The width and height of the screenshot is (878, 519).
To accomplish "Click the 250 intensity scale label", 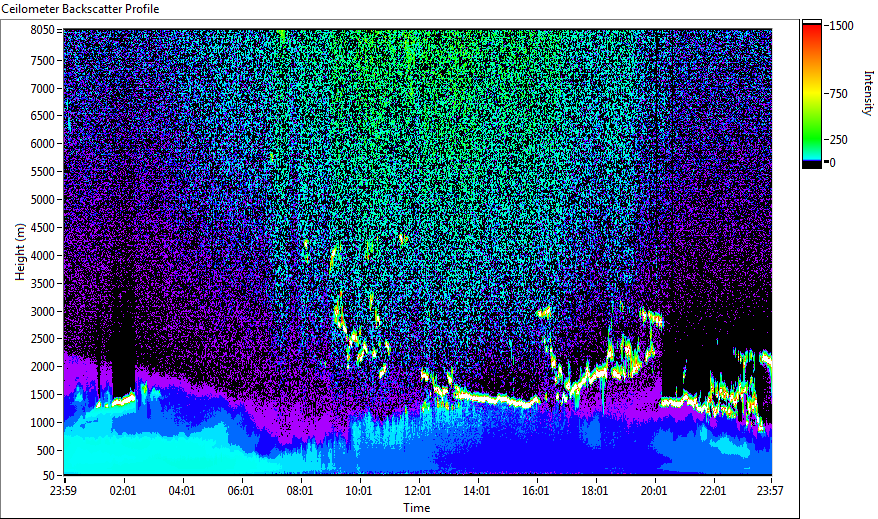I will tap(839, 140).
